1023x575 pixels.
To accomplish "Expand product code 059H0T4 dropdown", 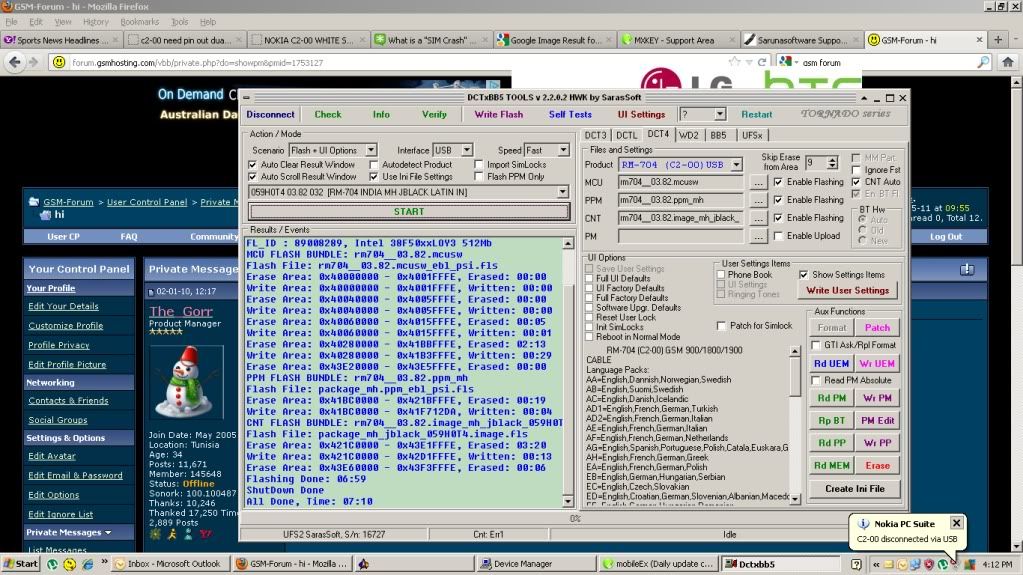I will (562, 192).
